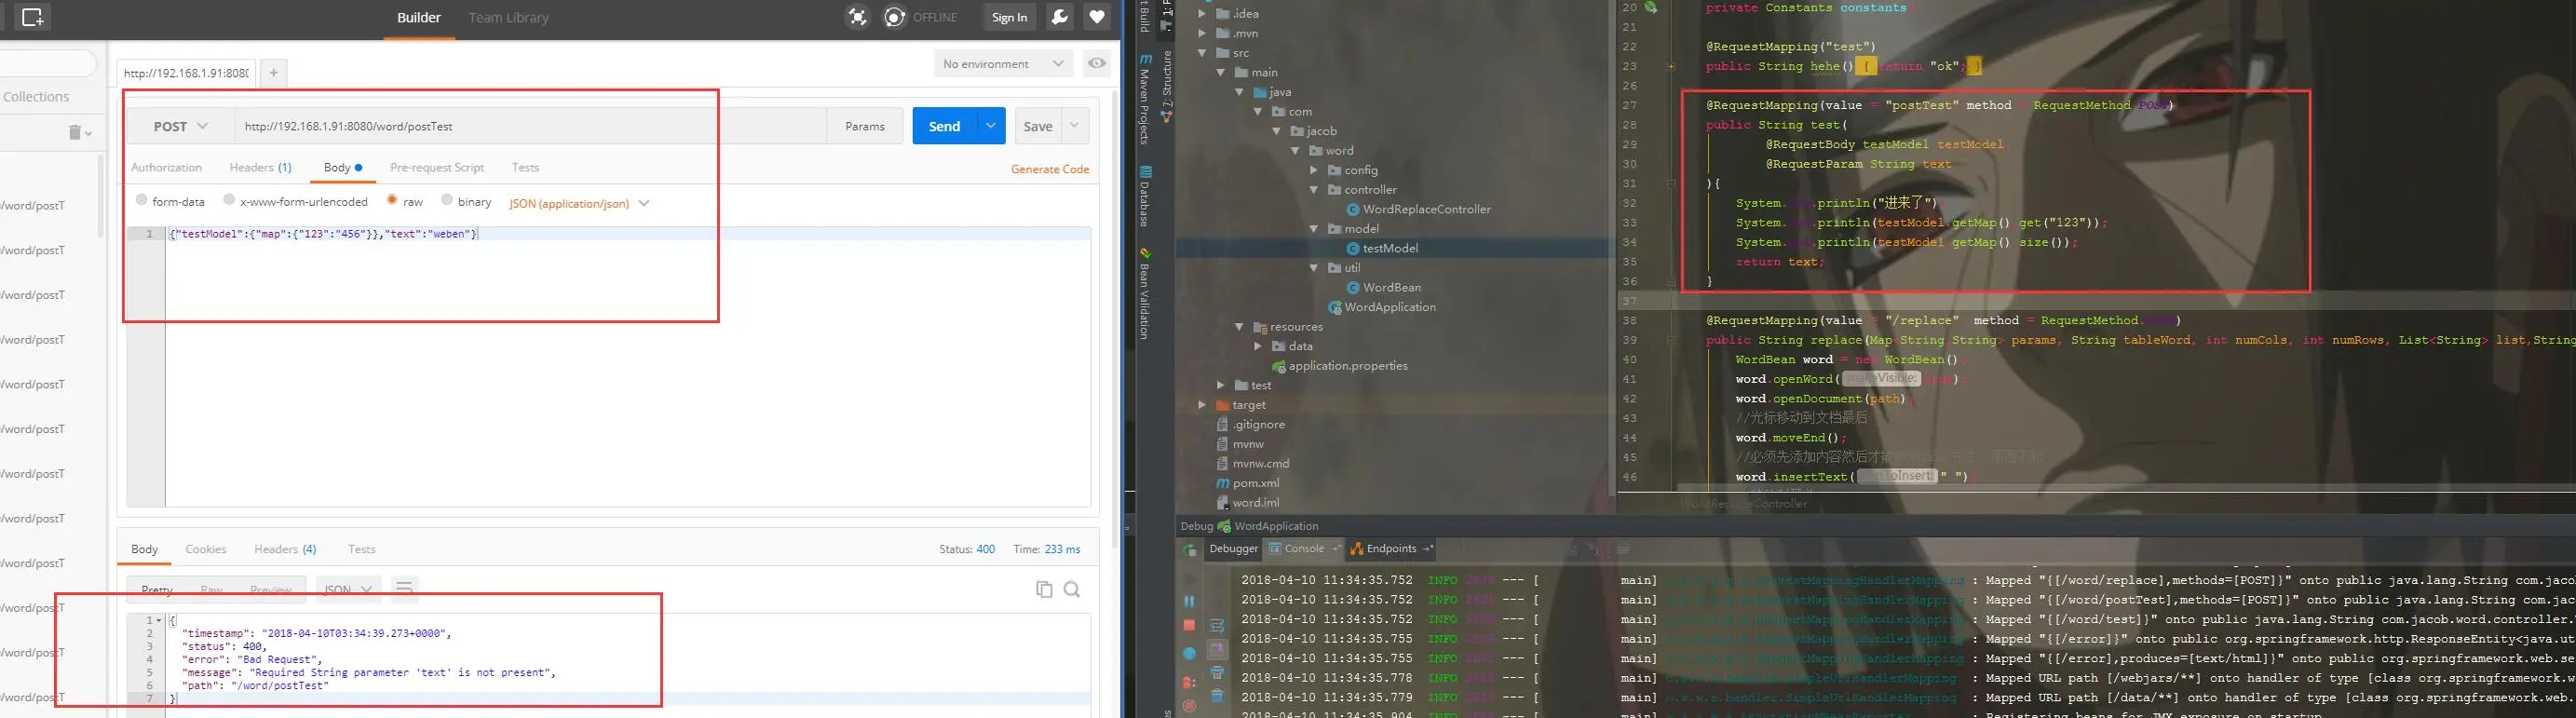
Task: Open the Headers (1) request tab
Action: click(260, 168)
